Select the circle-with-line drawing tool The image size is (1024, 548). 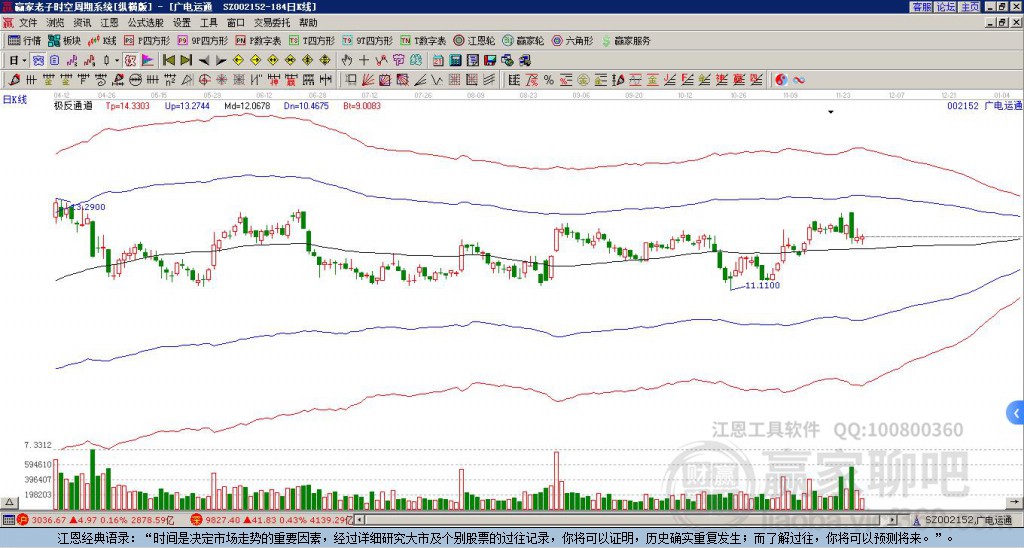pos(135,80)
